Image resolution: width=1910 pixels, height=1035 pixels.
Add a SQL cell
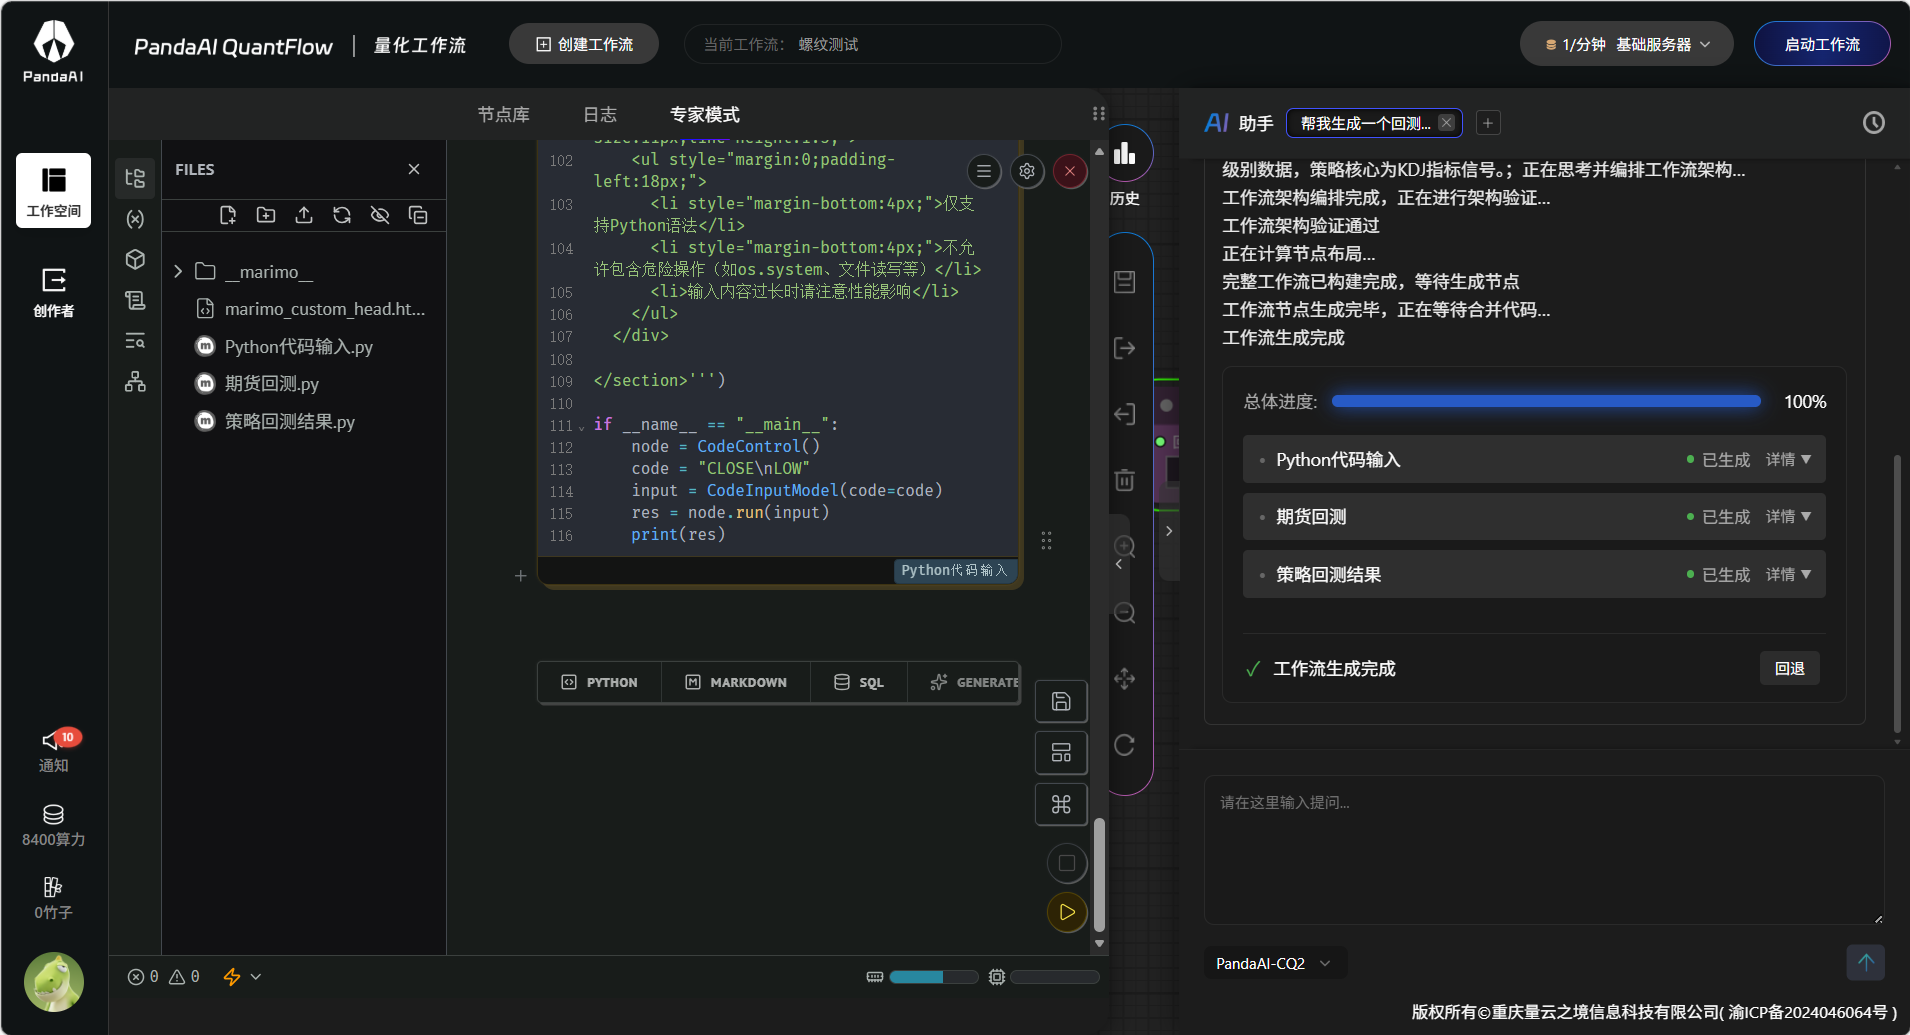(859, 682)
